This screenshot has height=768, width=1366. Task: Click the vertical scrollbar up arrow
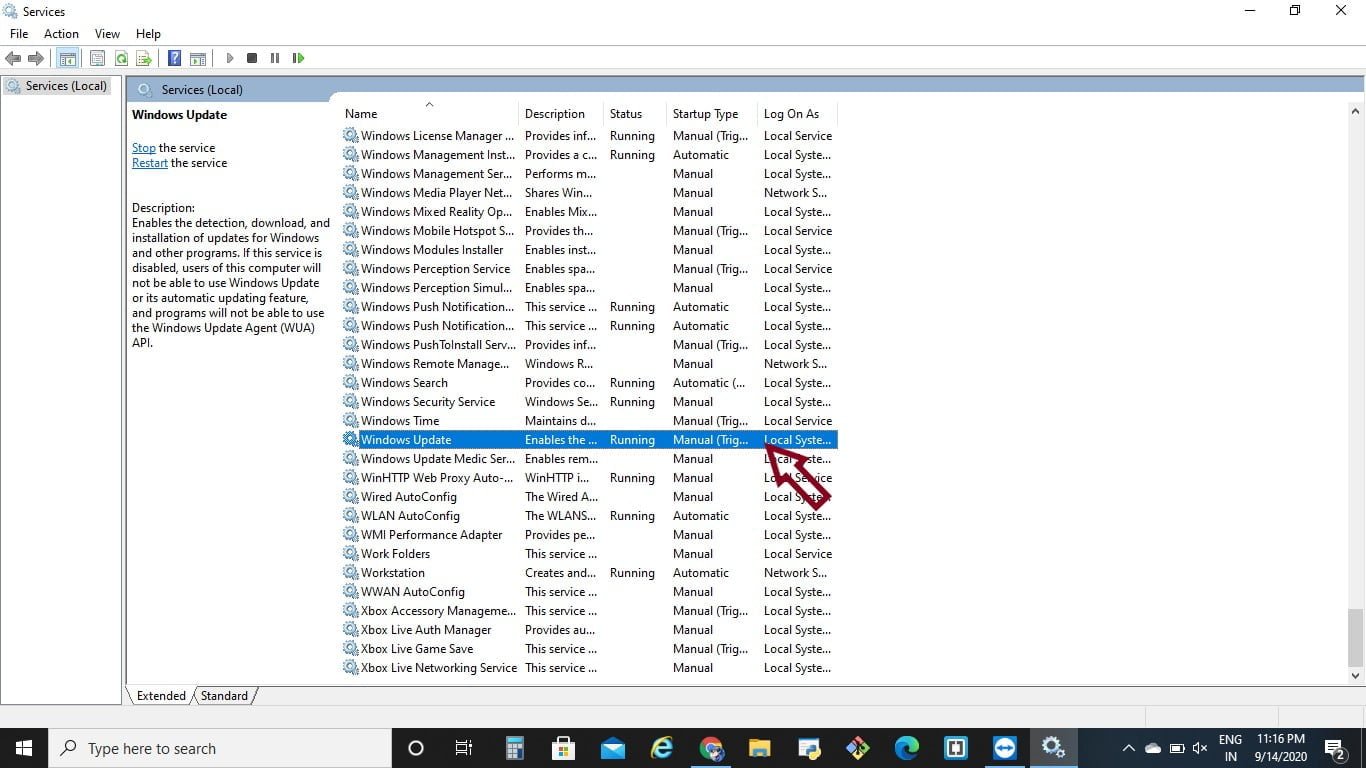(1356, 113)
